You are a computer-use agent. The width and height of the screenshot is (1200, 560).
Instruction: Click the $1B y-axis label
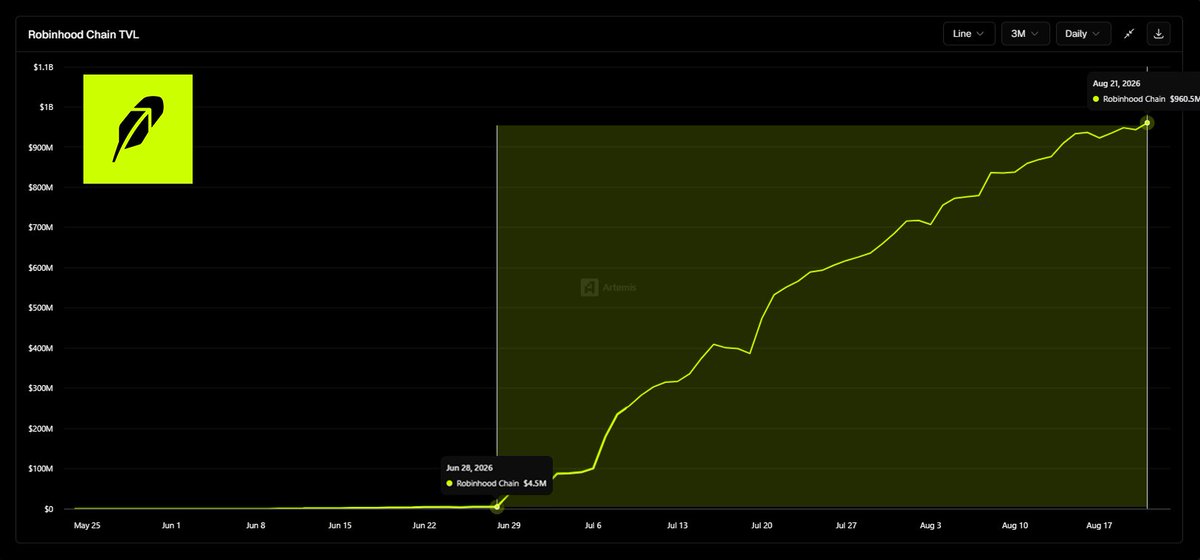46,107
